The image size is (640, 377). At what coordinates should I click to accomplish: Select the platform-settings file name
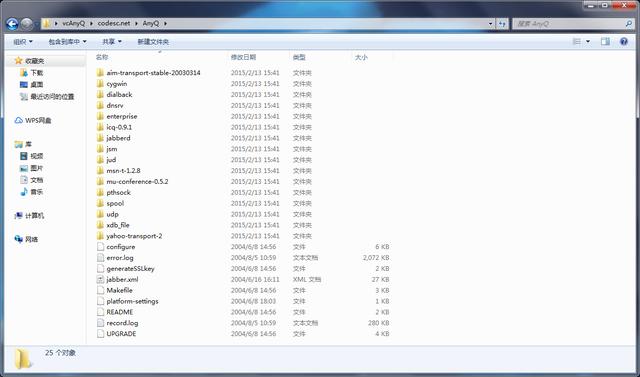tap(132, 301)
